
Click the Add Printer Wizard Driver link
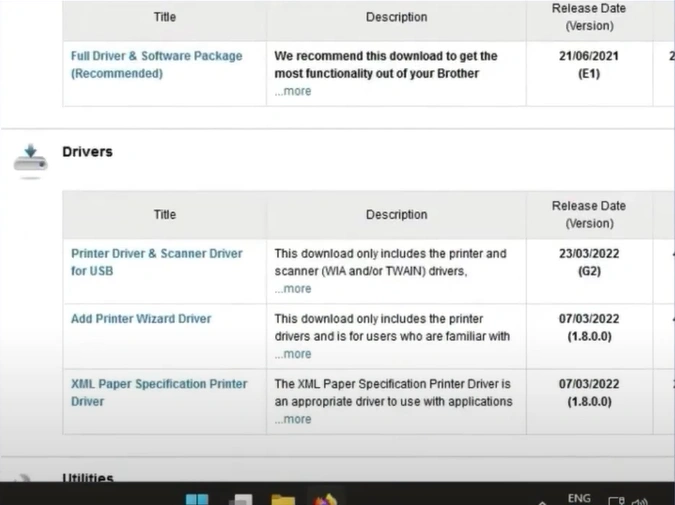[141, 319]
